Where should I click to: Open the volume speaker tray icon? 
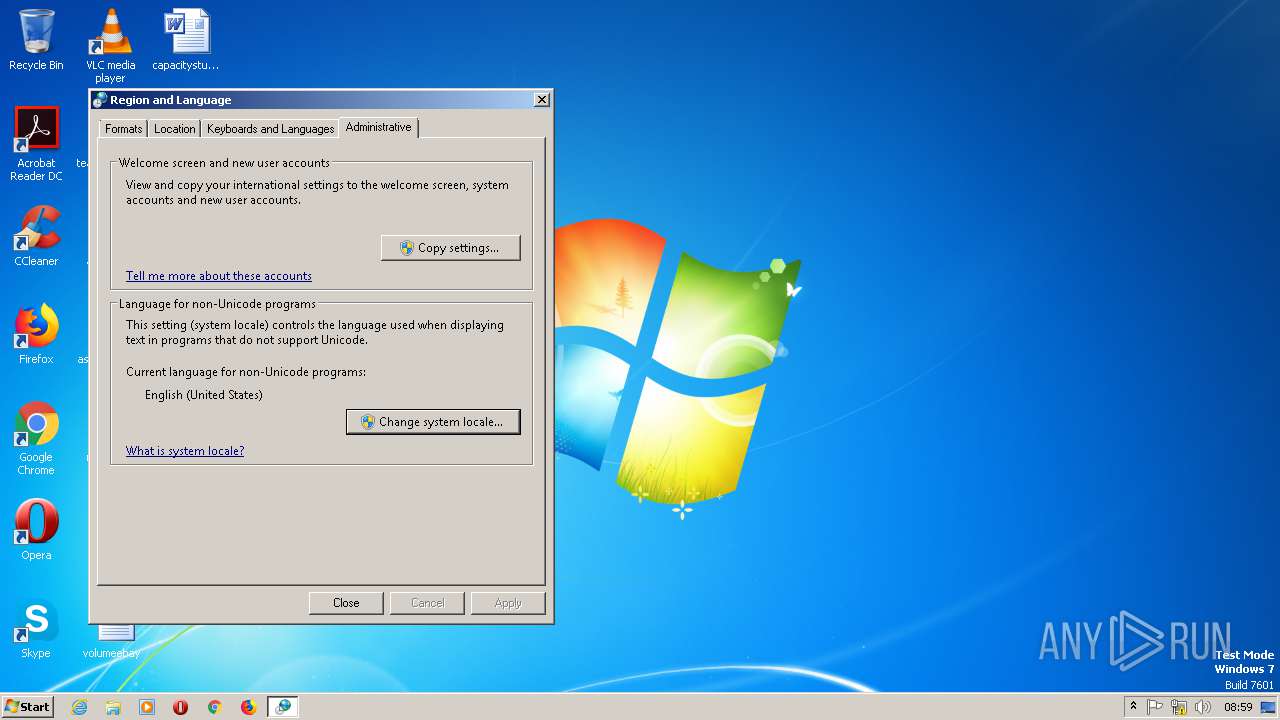pos(1202,707)
